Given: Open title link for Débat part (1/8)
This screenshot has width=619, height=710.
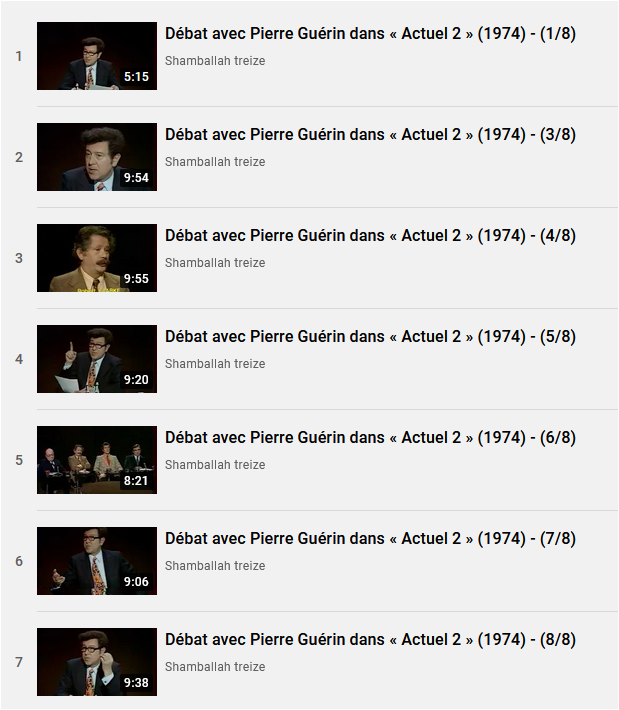Looking at the screenshot, I should (370, 34).
